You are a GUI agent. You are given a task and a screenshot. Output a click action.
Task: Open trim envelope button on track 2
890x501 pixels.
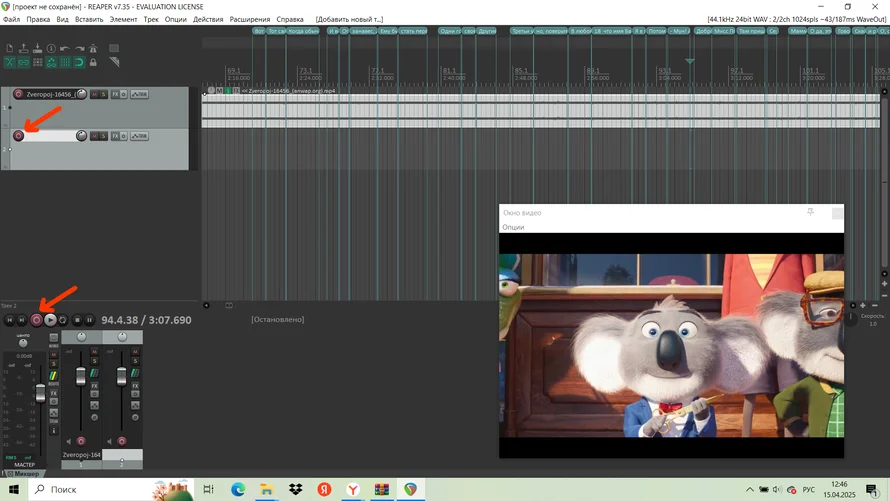[x=140, y=136]
